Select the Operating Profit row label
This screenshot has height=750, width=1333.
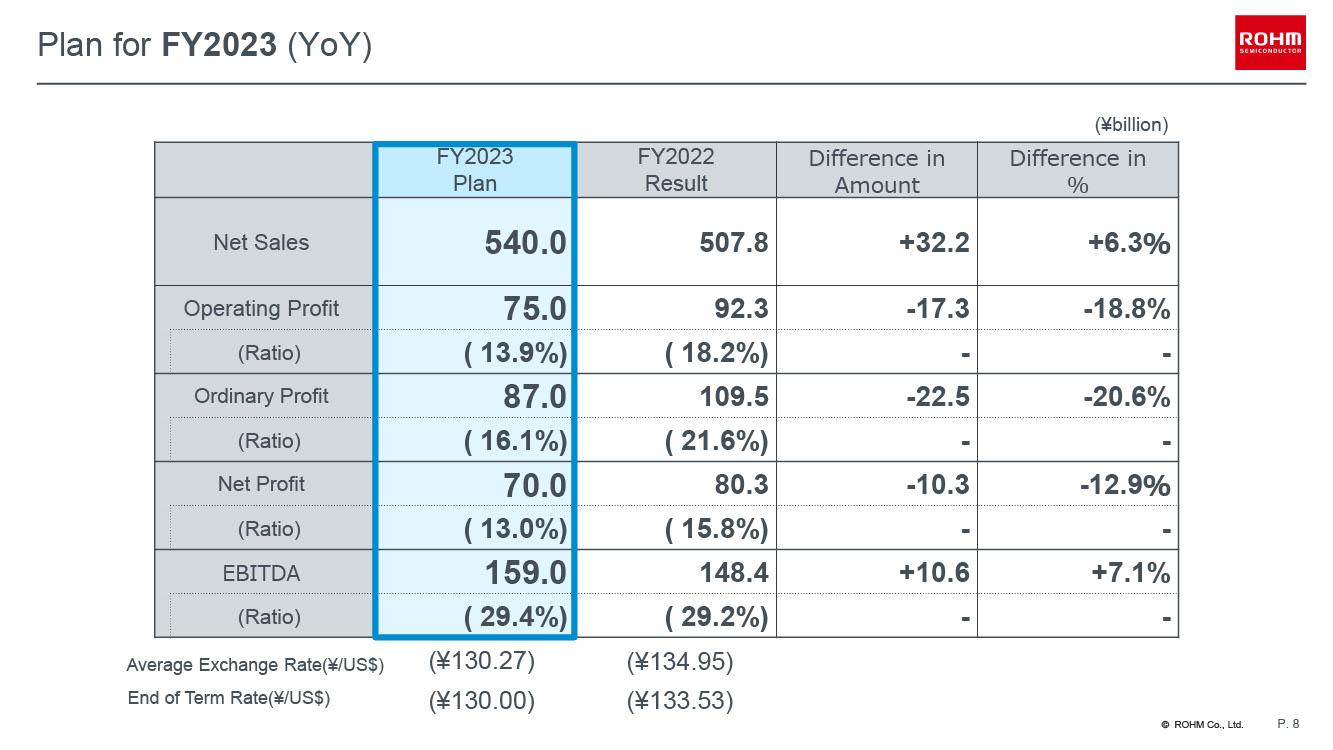click(x=261, y=308)
